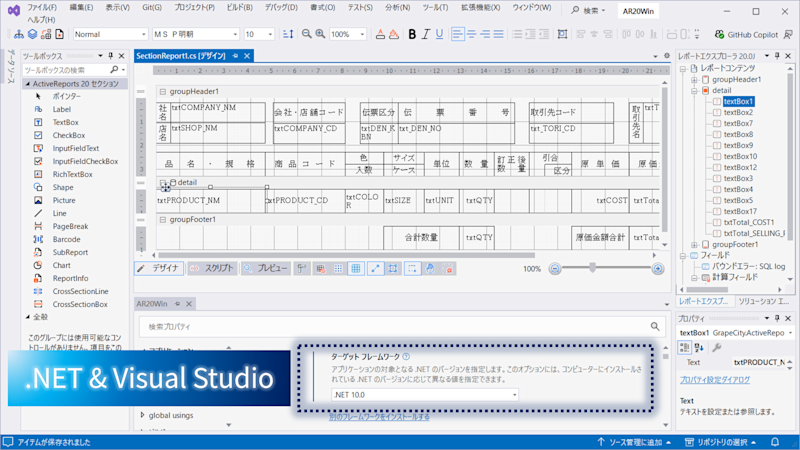Click the プロパティ設定ダイアログ link
This screenshot has width=800, height=450.
[x=714, y=380]
